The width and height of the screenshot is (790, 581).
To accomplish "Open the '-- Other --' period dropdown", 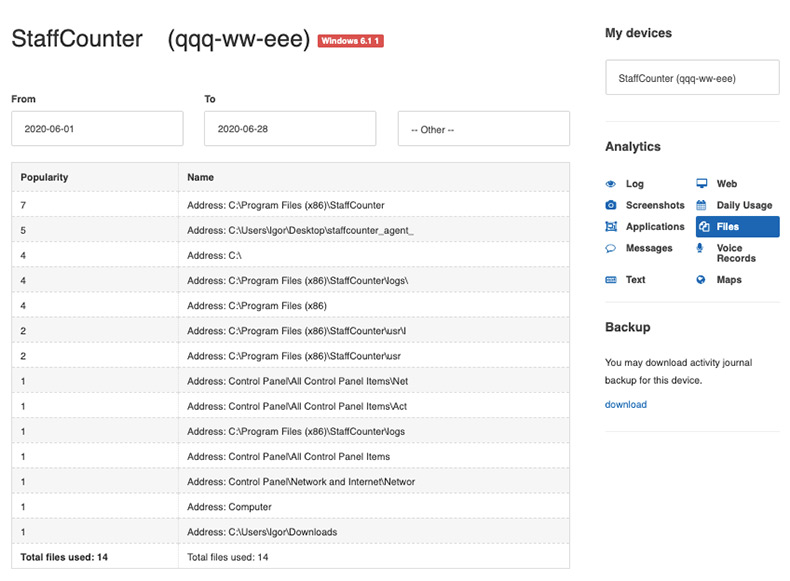I will click(x=484, y=129).
